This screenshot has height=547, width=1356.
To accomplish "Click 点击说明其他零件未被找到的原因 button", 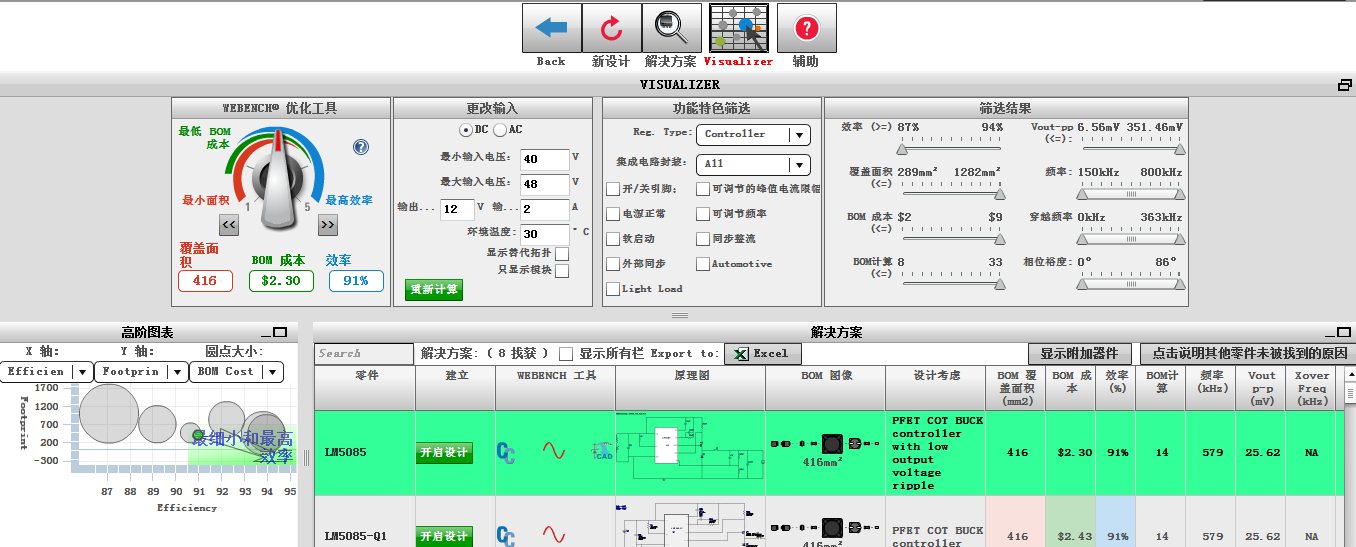I will [x=1247, y=353].
